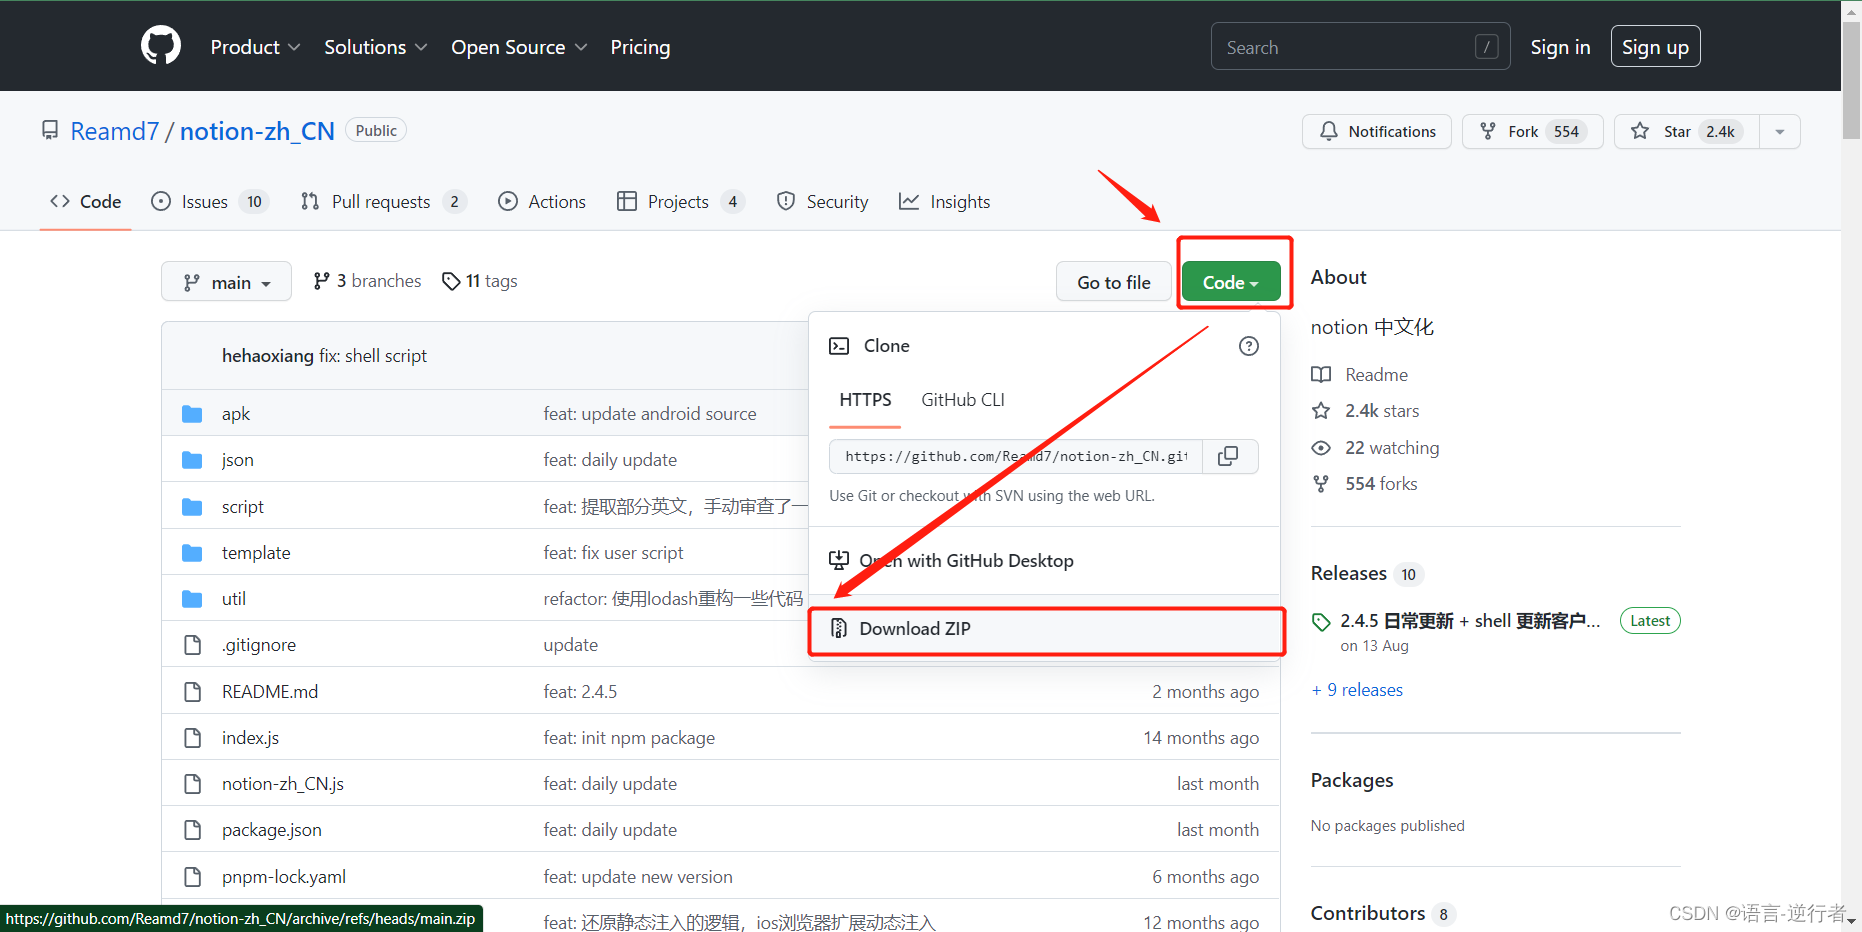Copy the clone URL with clipboard icon
The height and width of the screenshot is (932, 1862).
tap(1228, 456)
